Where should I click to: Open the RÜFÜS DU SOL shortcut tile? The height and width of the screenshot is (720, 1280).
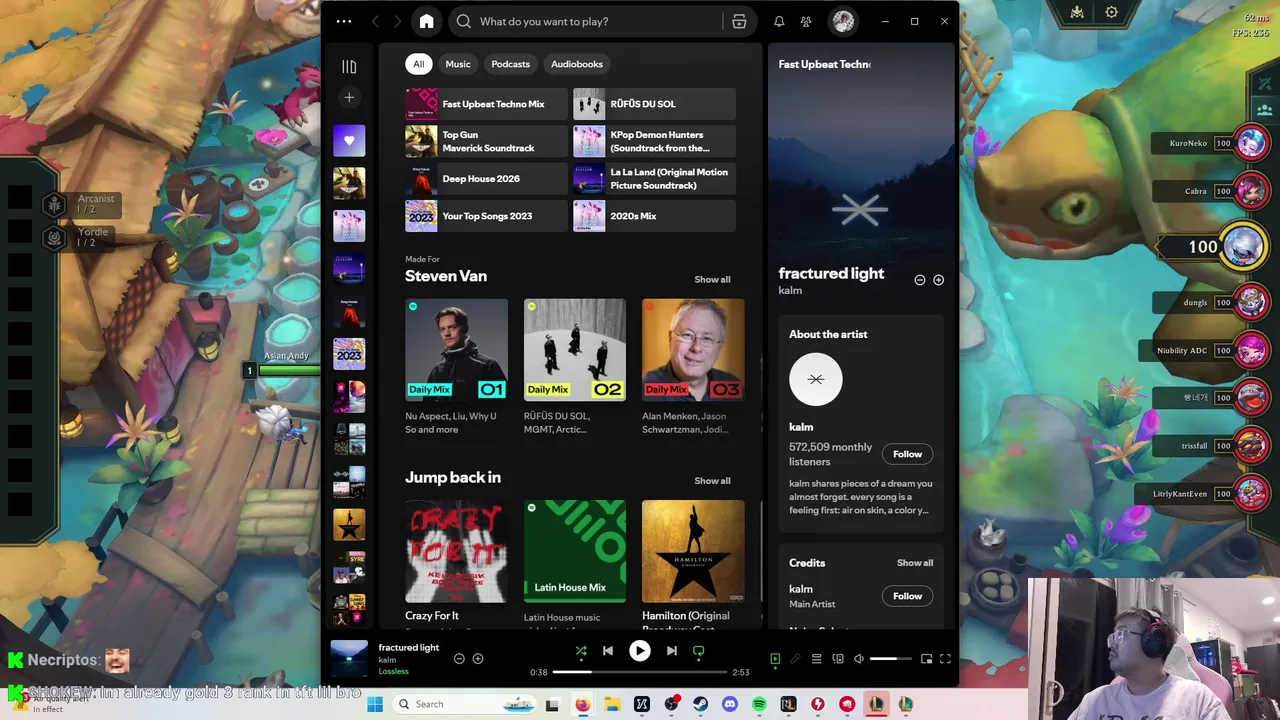pyautogui.click(x=654, y=104)
